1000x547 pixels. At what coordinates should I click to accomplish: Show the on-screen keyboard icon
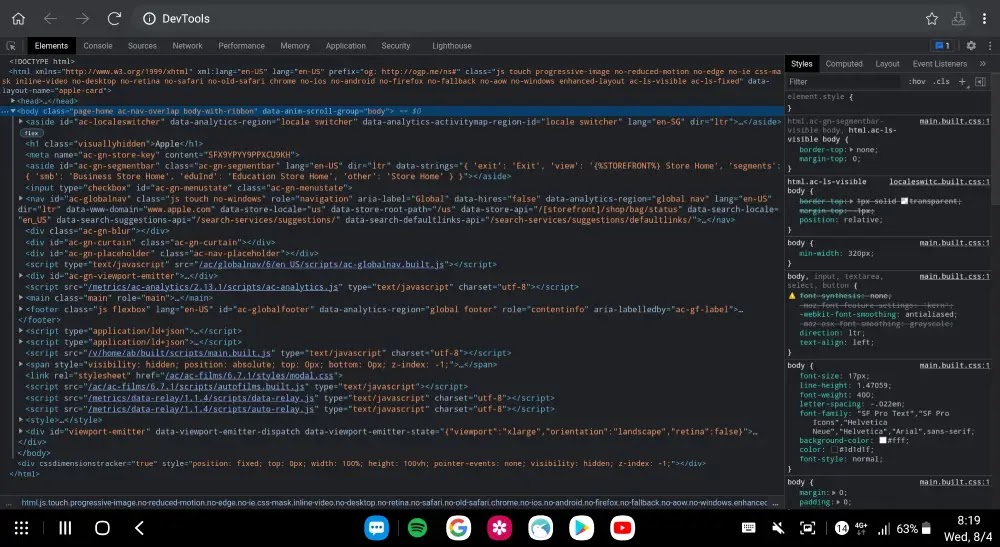pyautogui.click(x=749, y=528)
